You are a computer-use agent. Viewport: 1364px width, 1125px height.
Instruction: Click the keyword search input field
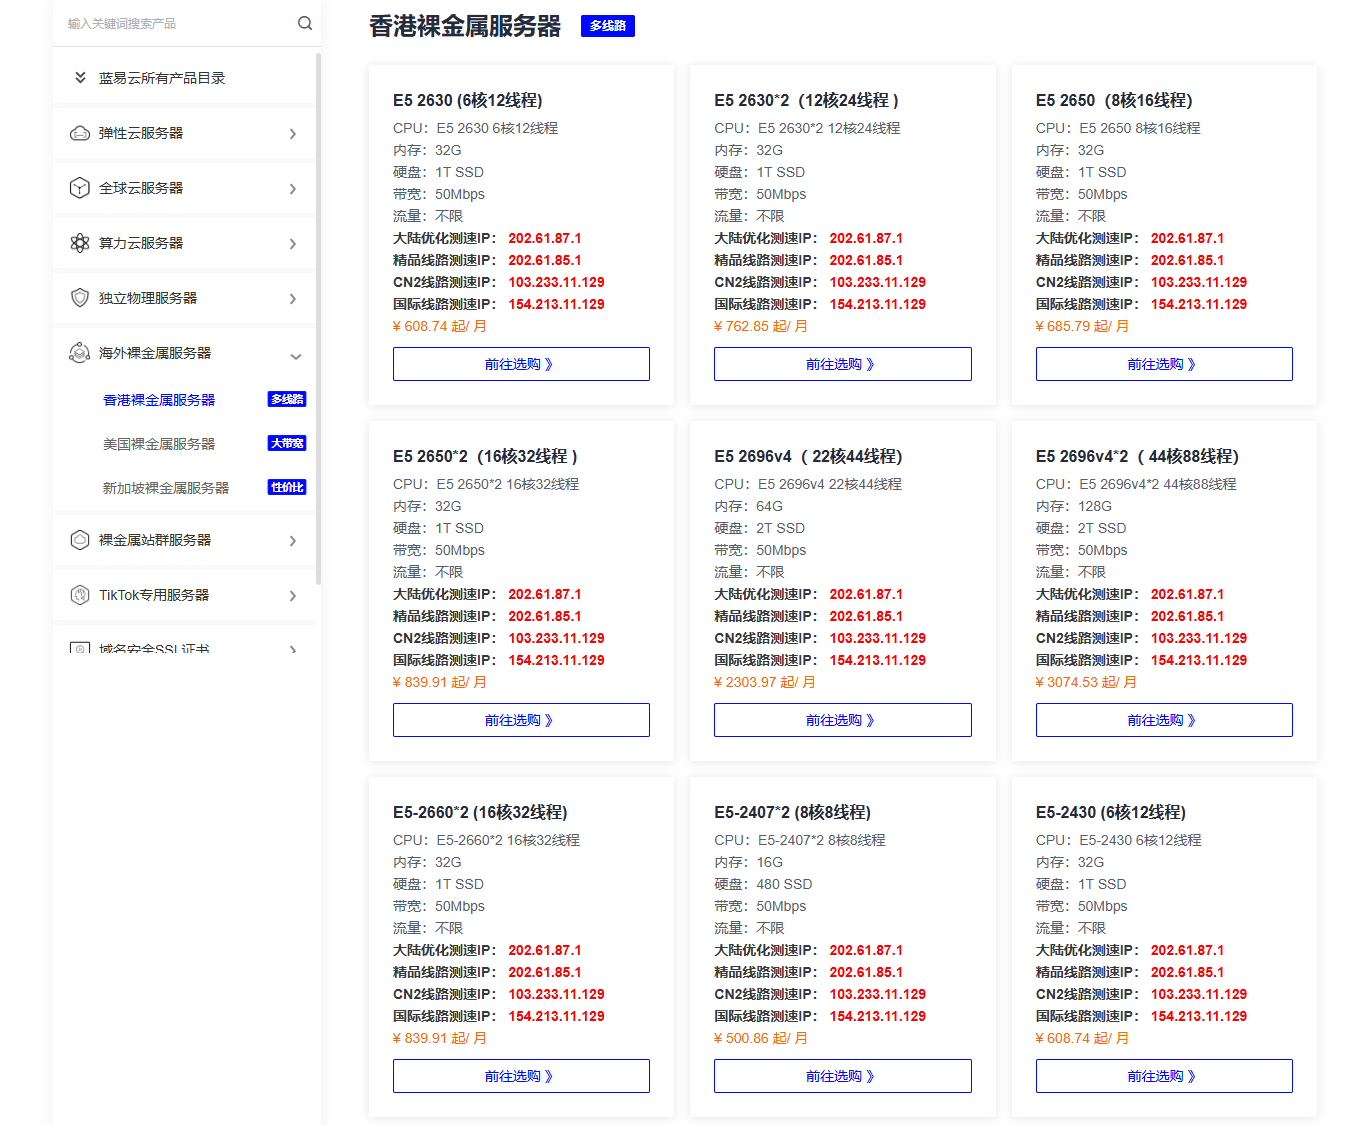pos(178,23)
